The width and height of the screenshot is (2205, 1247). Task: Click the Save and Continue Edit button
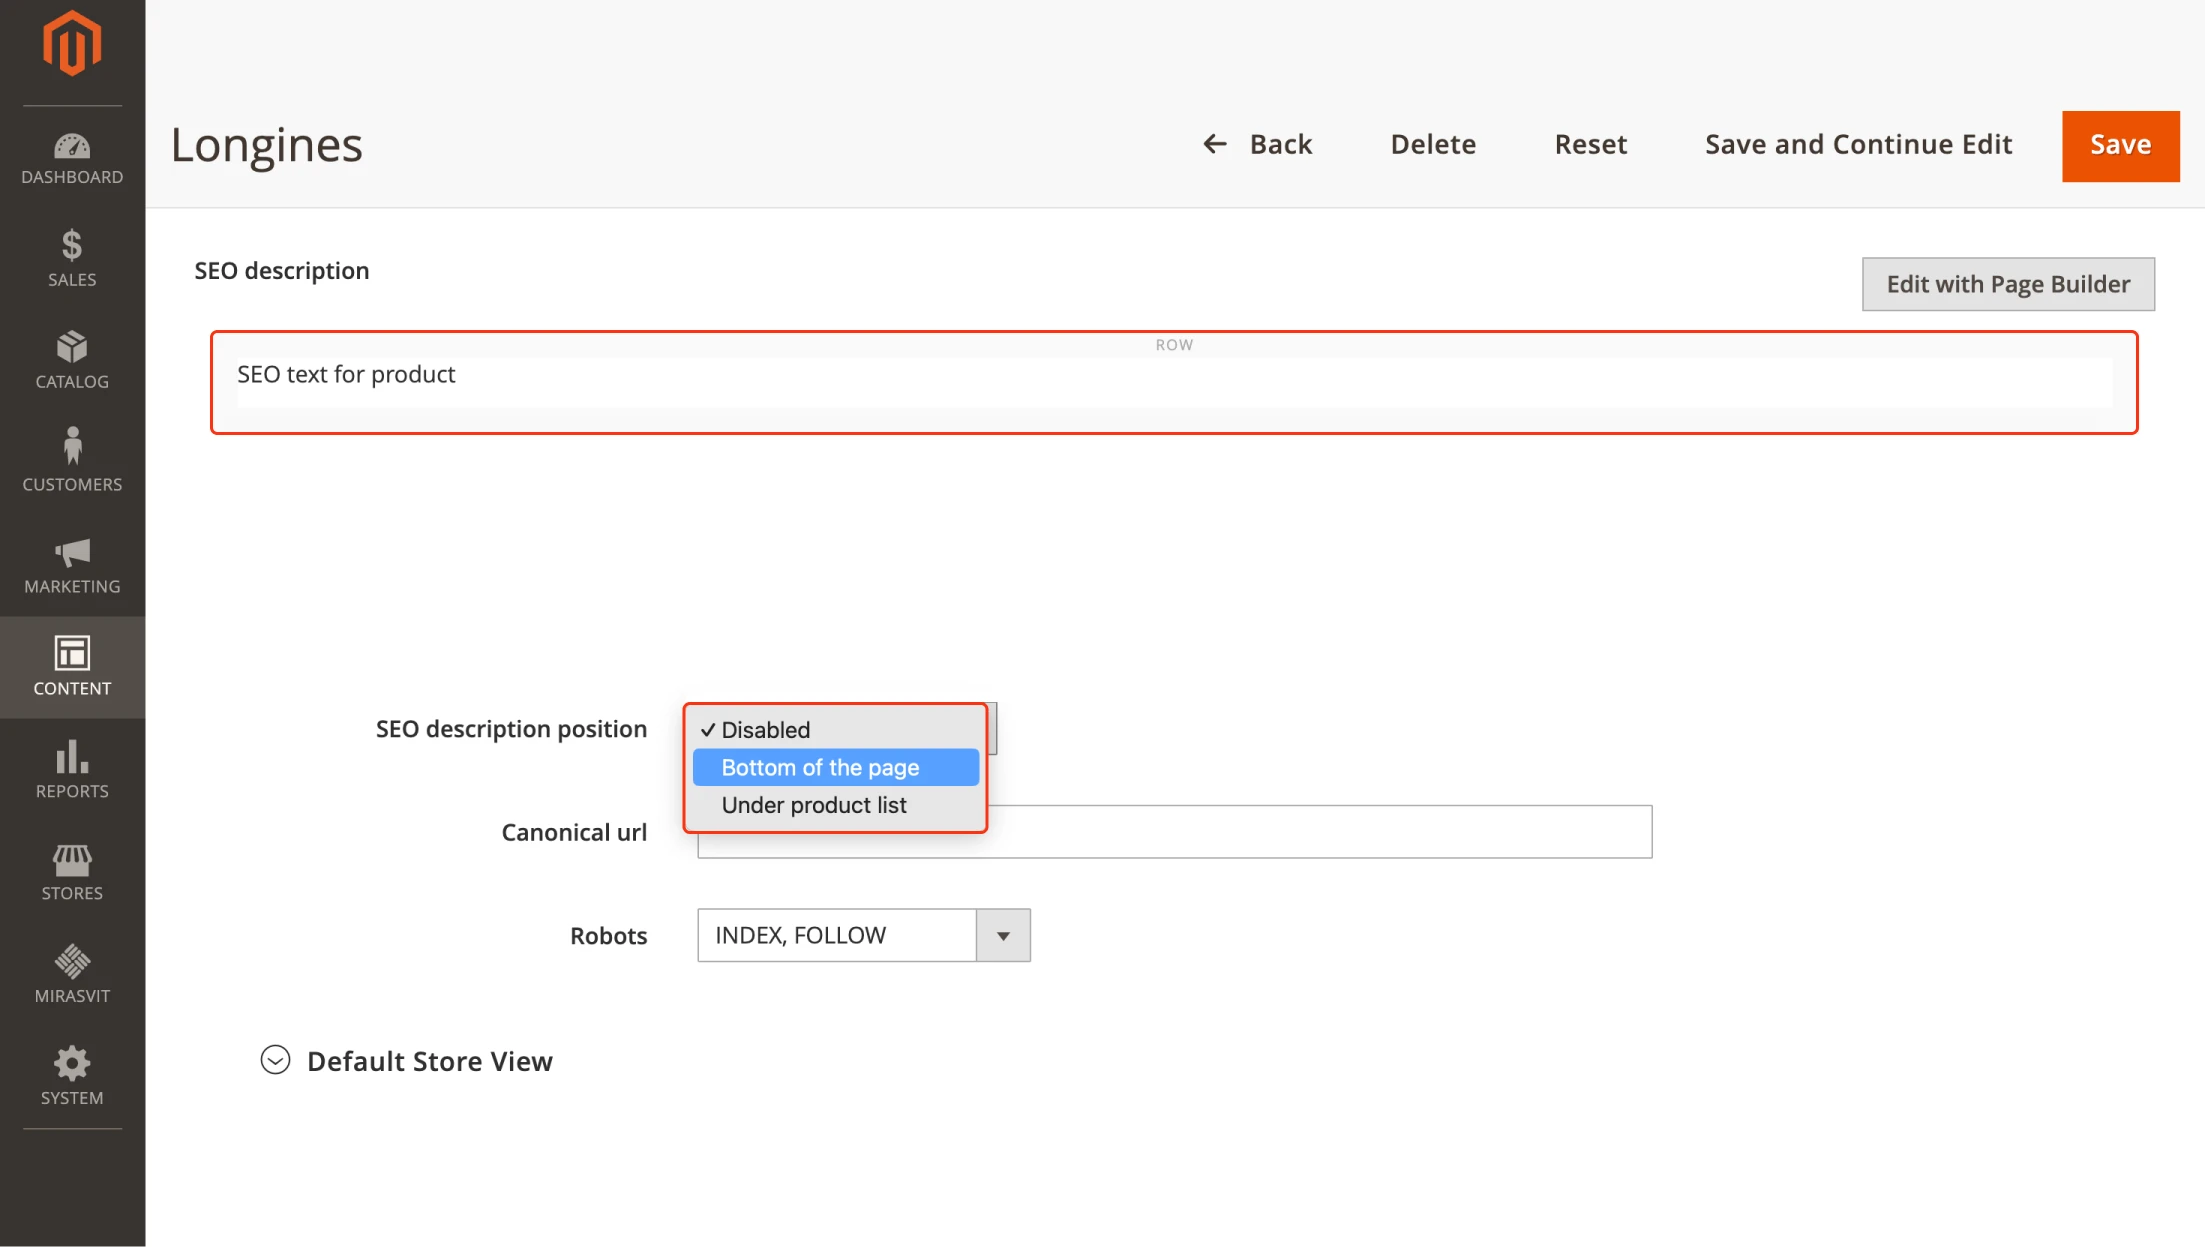[x=1858, y=144]
